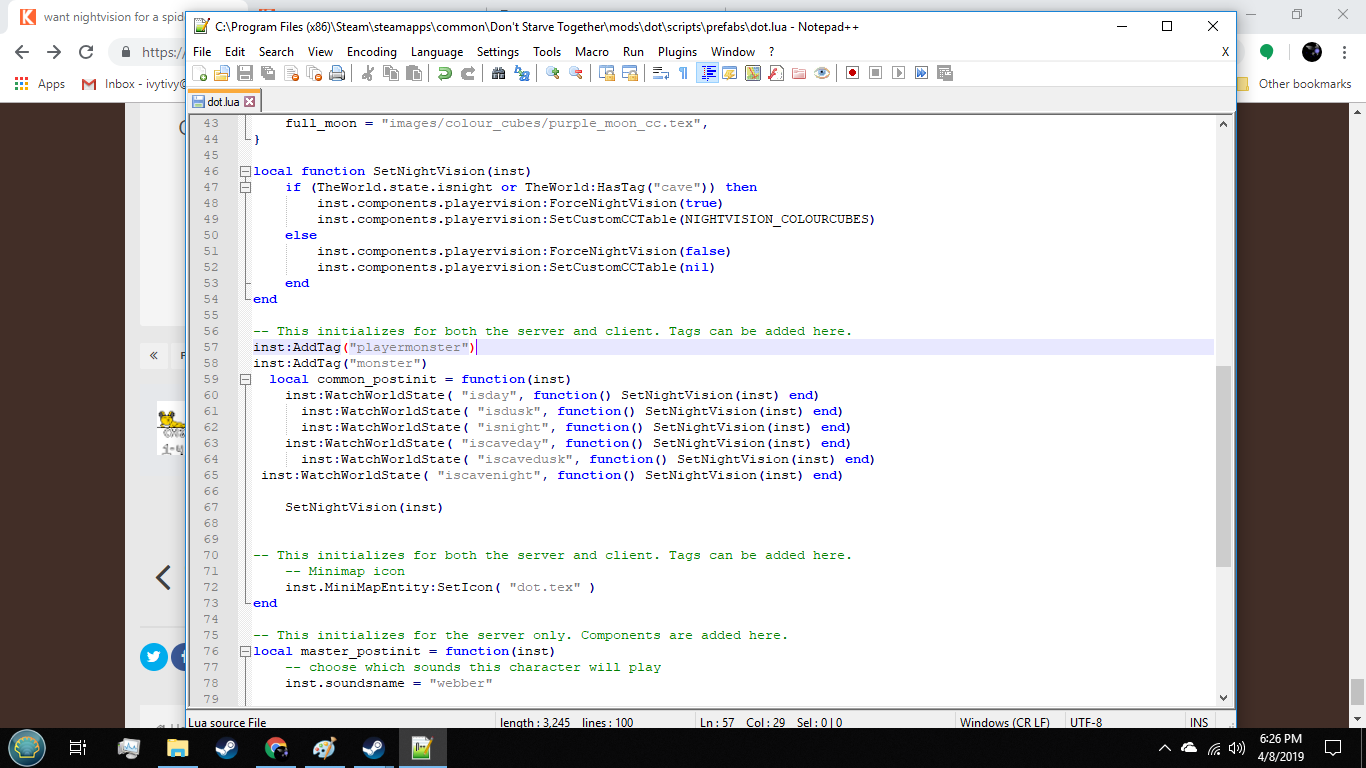This screenshot has width=1366, height=768.
Task: Click the Cut scissors icon
Action: [367, 73]
